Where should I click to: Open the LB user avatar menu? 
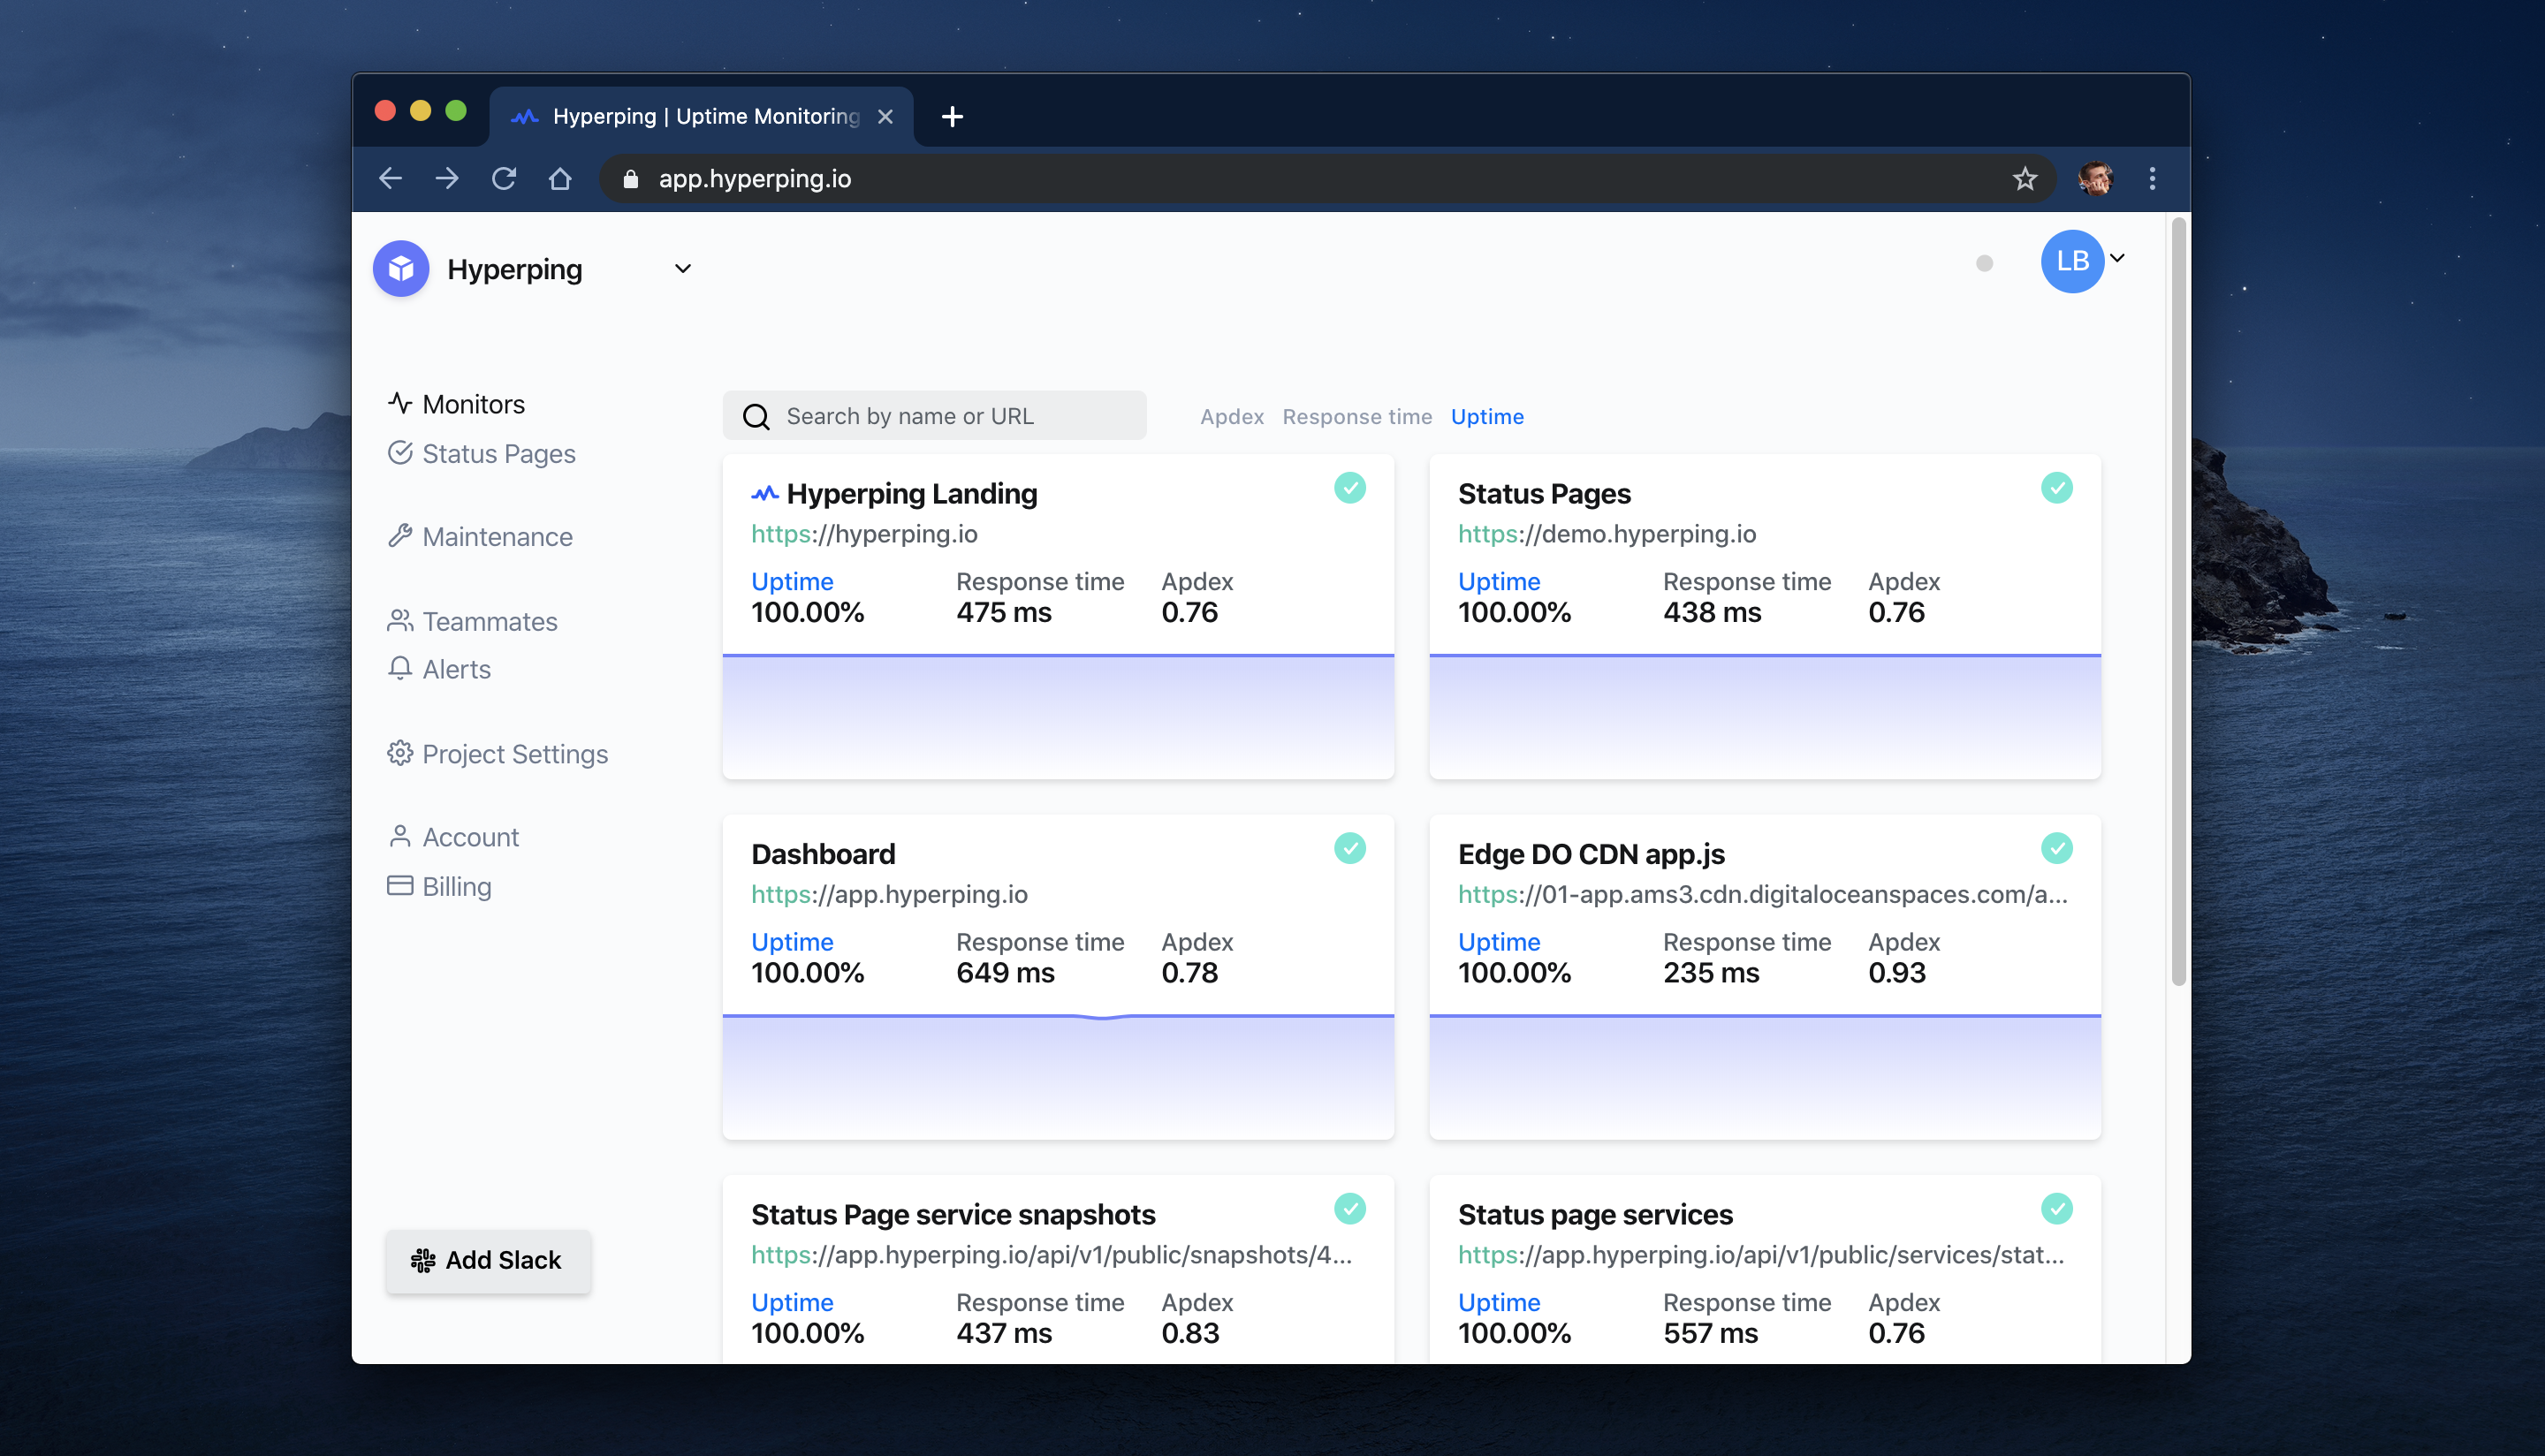coord(2072,261)
